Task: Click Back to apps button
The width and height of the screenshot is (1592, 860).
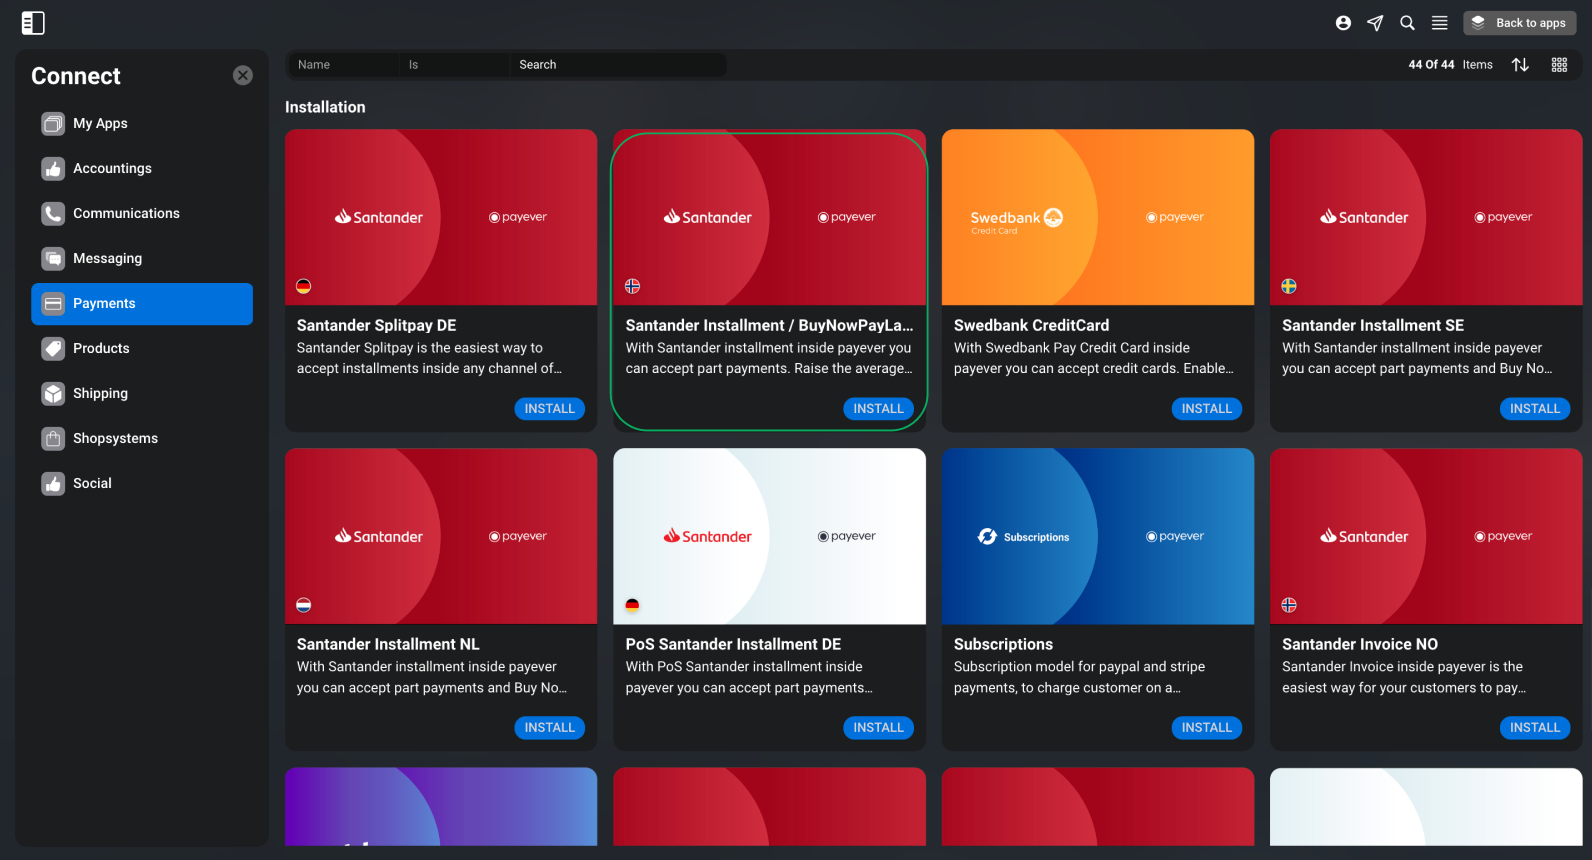Action: pos(1519,23)
